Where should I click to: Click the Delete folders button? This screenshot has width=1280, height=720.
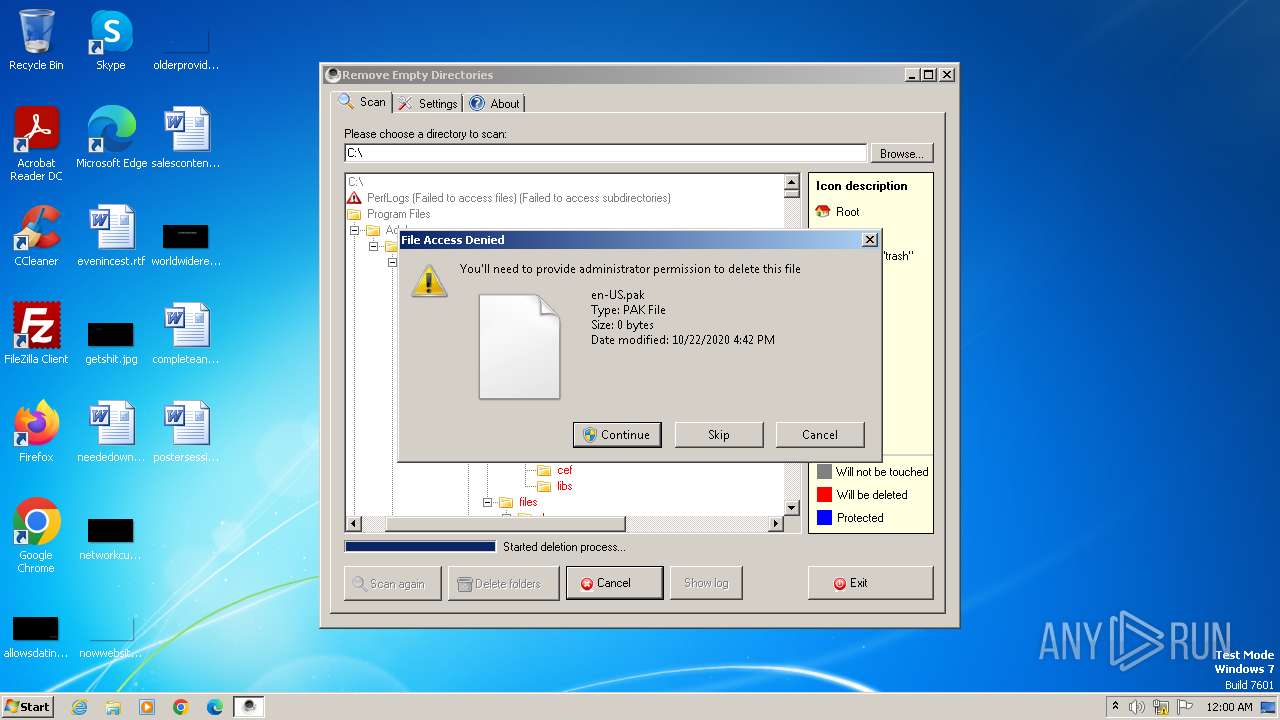(504, 583)
